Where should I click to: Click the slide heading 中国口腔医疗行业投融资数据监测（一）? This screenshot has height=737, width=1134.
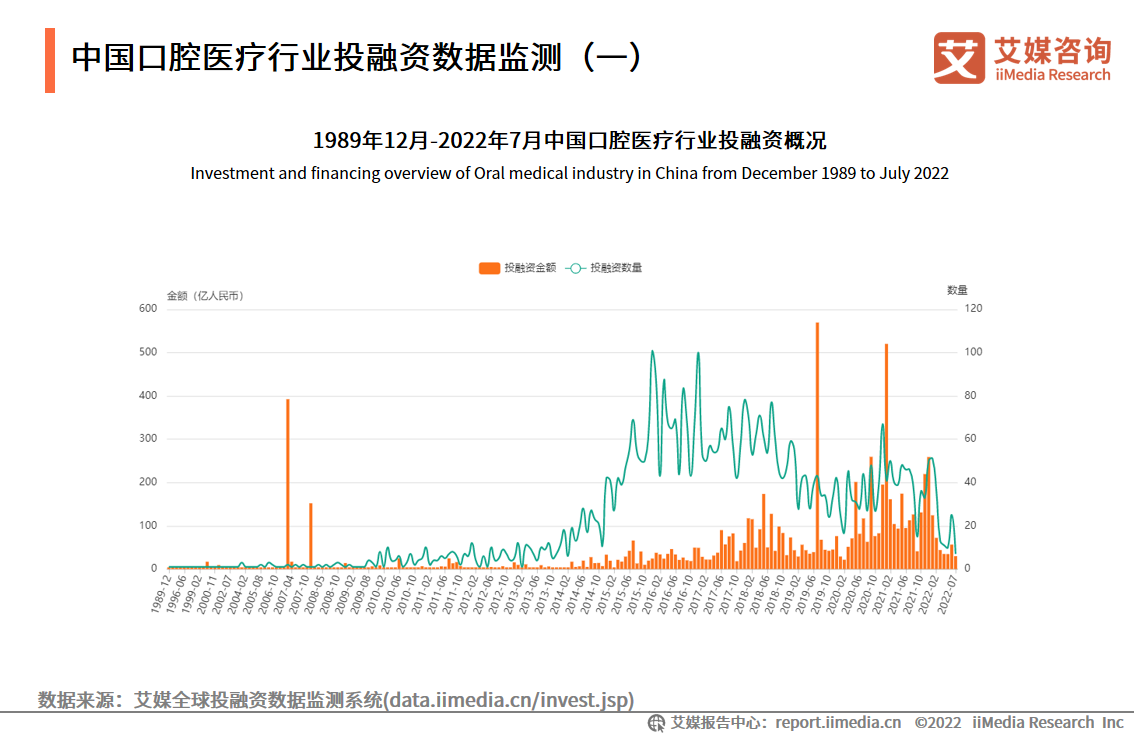click(x=357, y=58)
